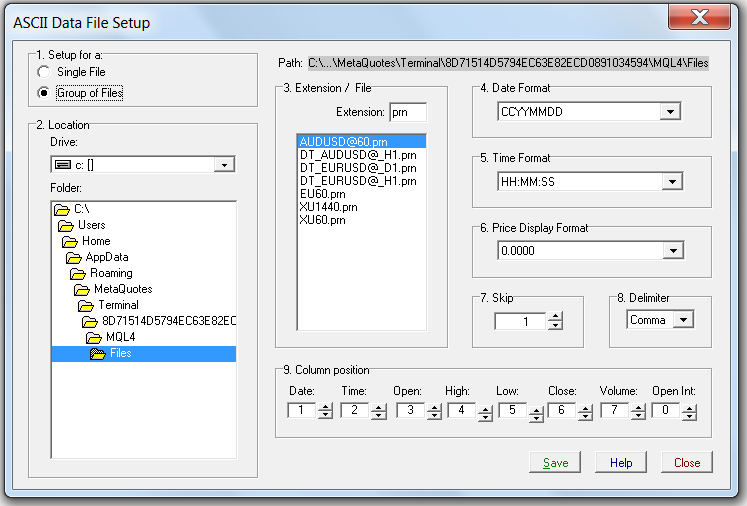Select file XU1440.prn
This screenshot has width=747, height=506.
pyautogui.click(x=328, y=207)
